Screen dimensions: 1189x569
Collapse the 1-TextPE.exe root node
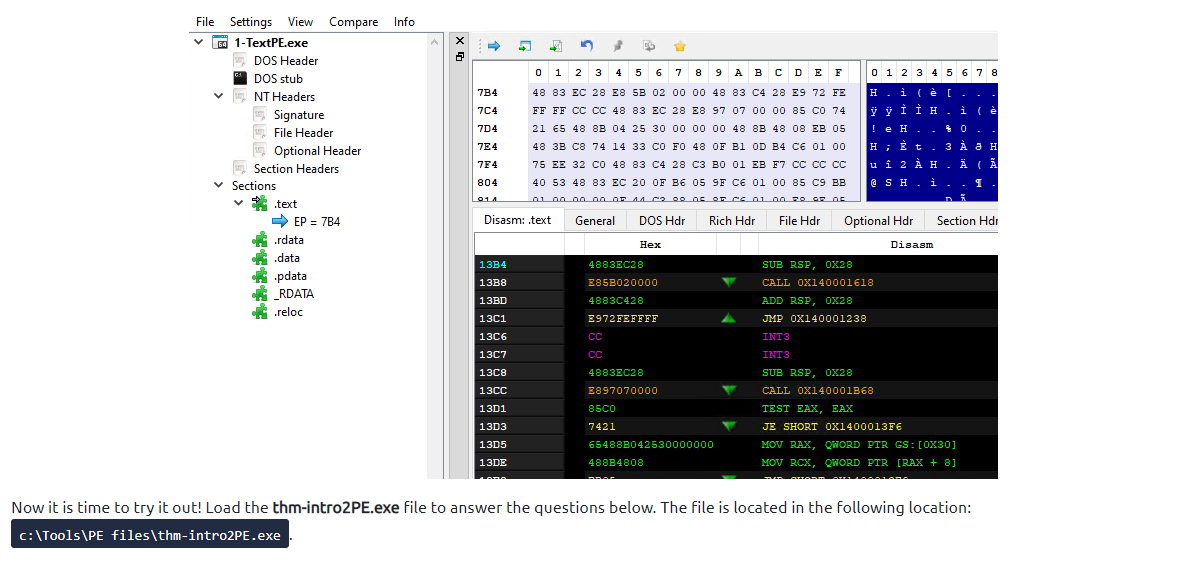coord(199,42)
